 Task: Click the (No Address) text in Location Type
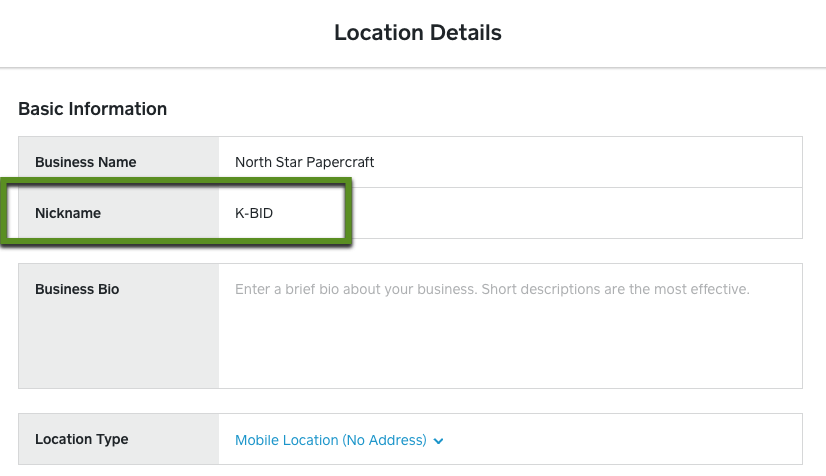[x=385, y=440]
